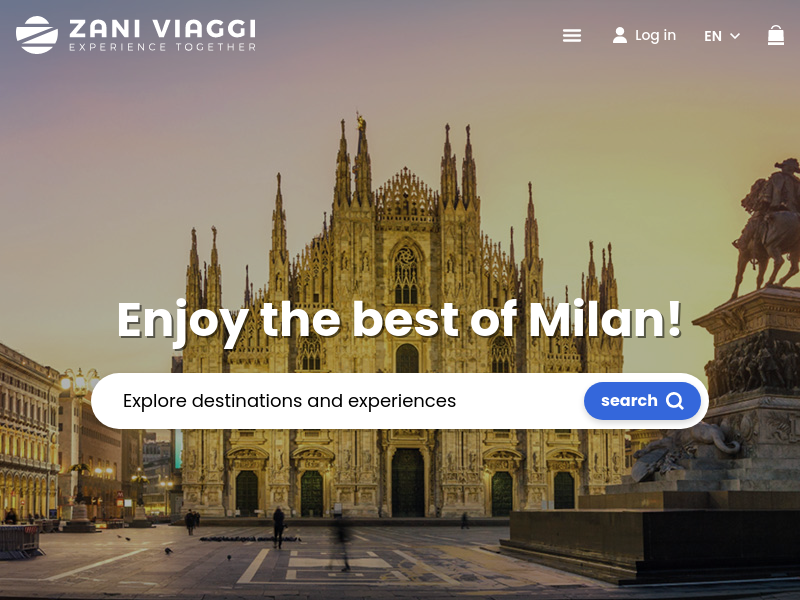The height and width of the screenshot is (600, 800).
Task: Open the hamburger navigation menu
Action: [x=572, y=36]
